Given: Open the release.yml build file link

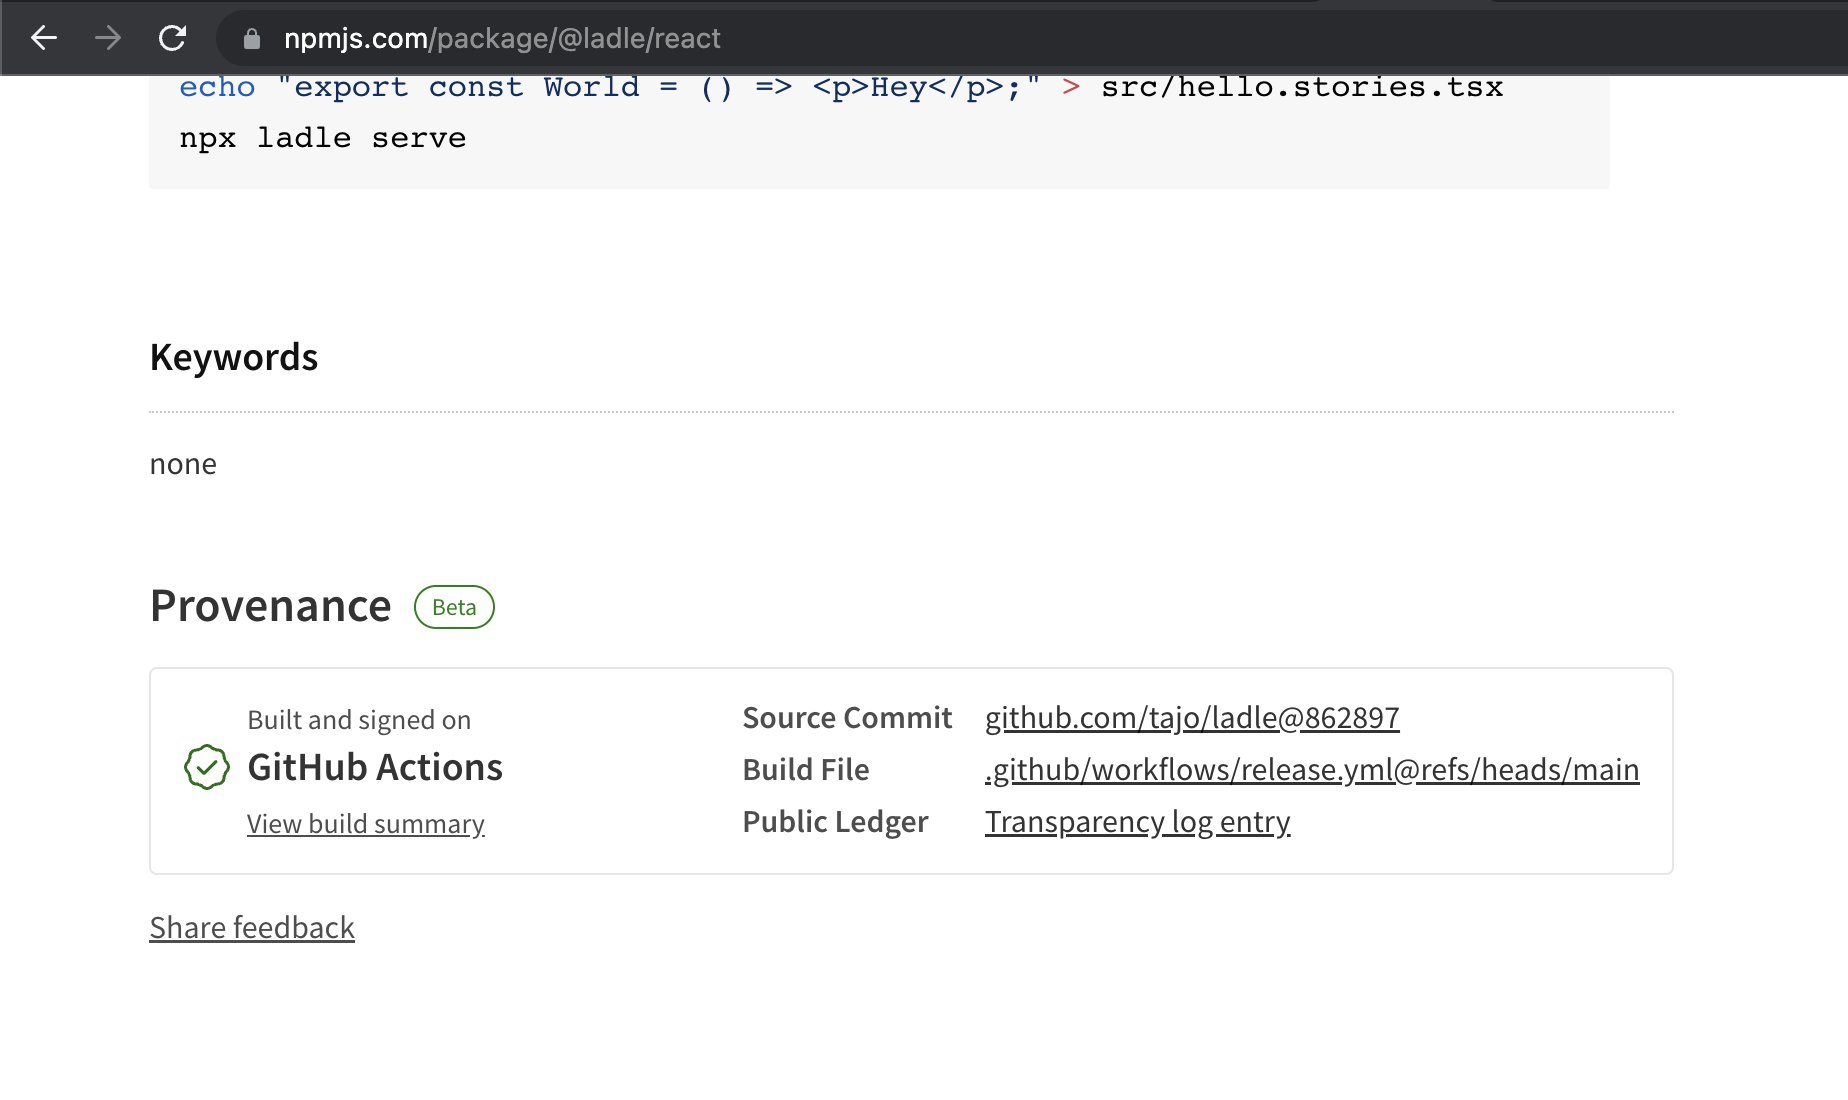Looking at the screenshot, I should pyautogui.click(x=1312, y=769).
